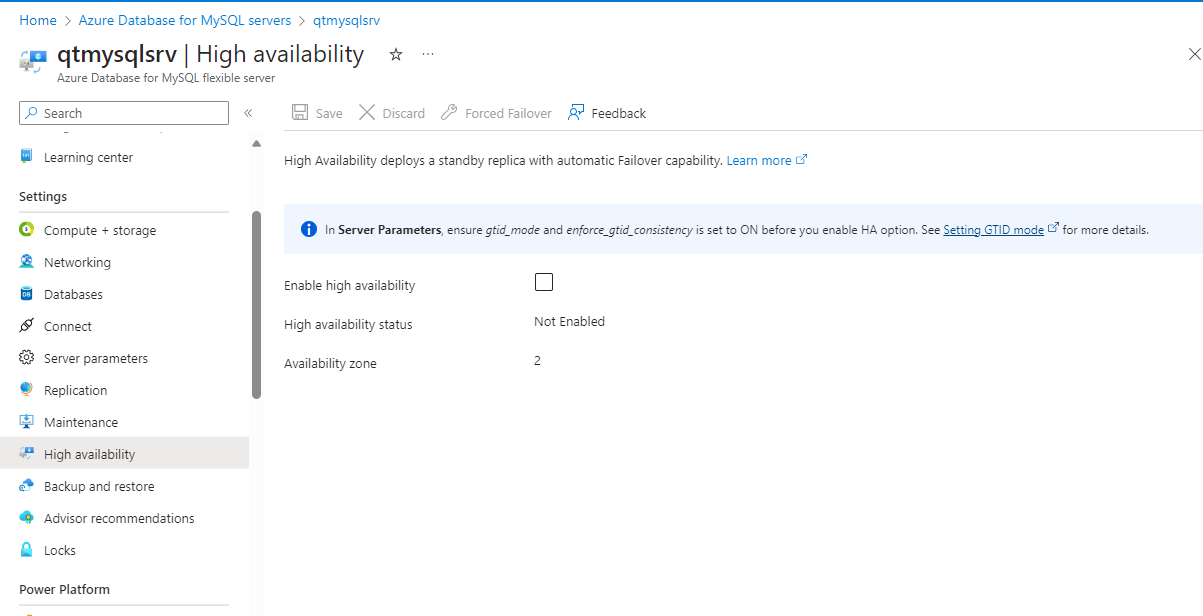
Task: Follow the Setting GTID mode link
Action: click(994, 229)
